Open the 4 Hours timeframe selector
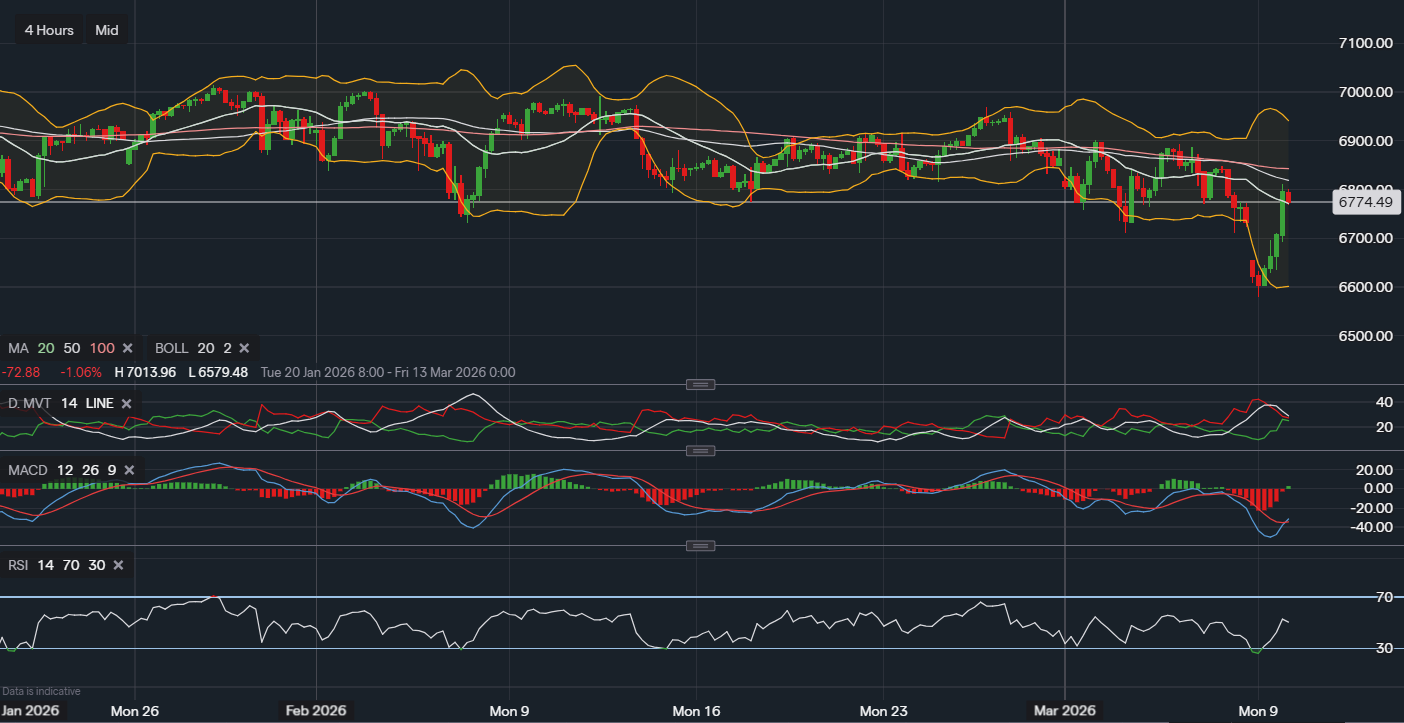 (49, 30)
